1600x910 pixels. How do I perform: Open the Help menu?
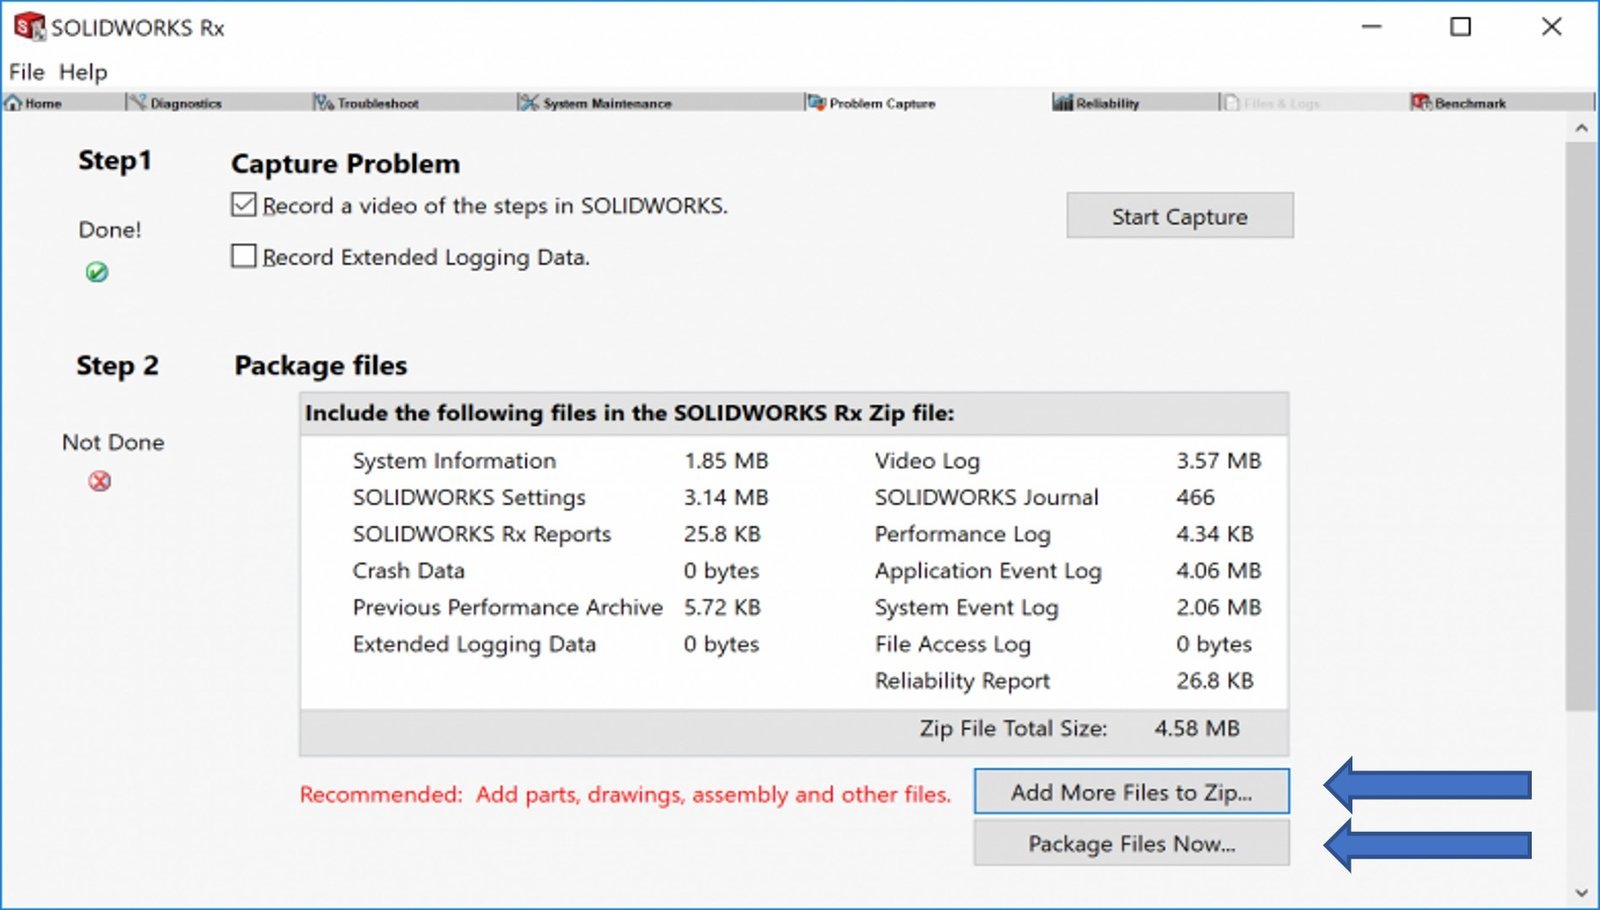83,72
